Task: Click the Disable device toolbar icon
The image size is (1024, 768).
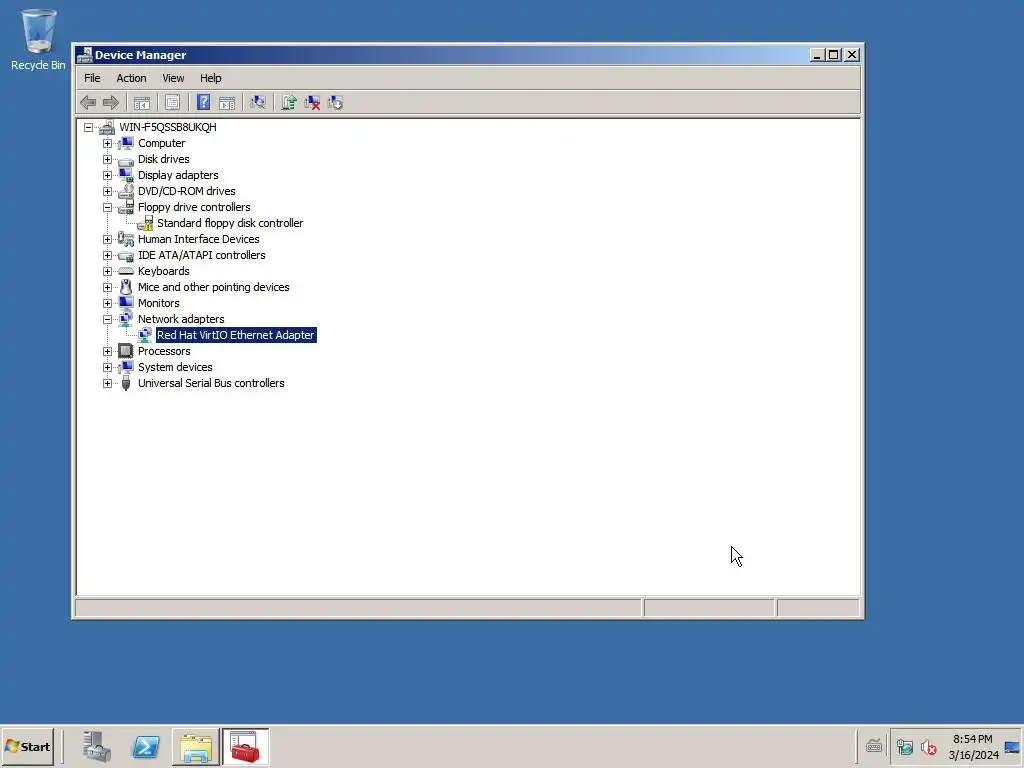Action: [335, 103]
